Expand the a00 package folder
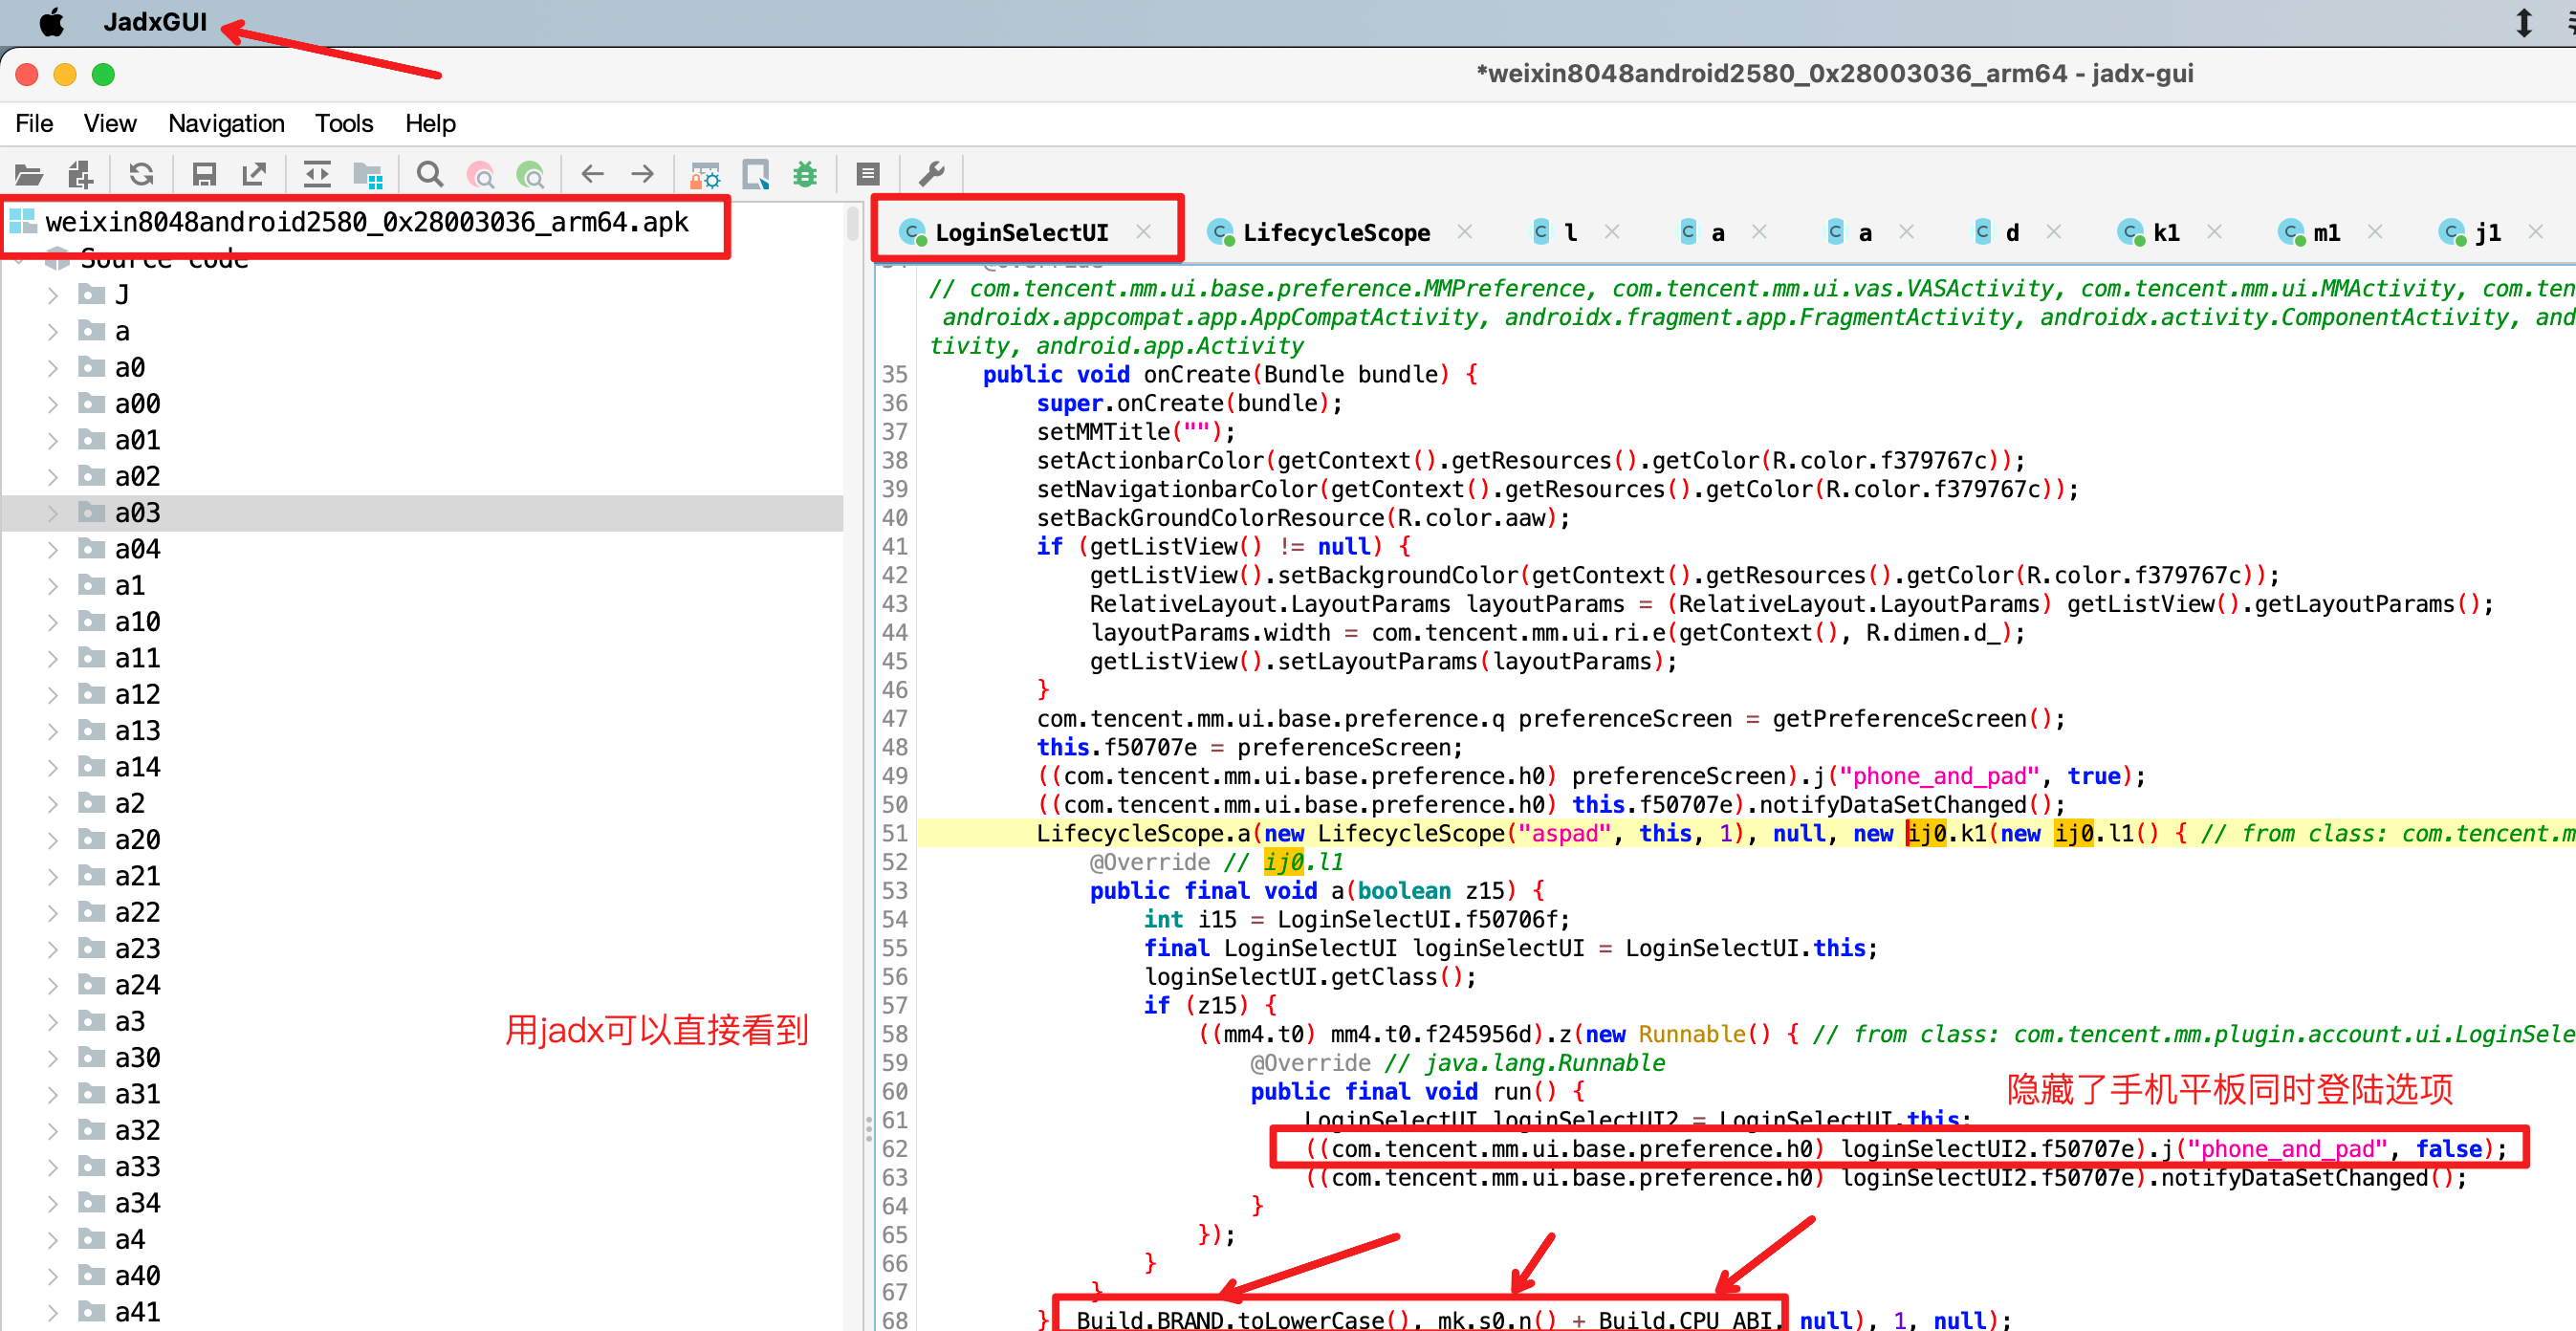Image resolution: width=2576 pixels, height=1331 pixels. pos(53,404)
